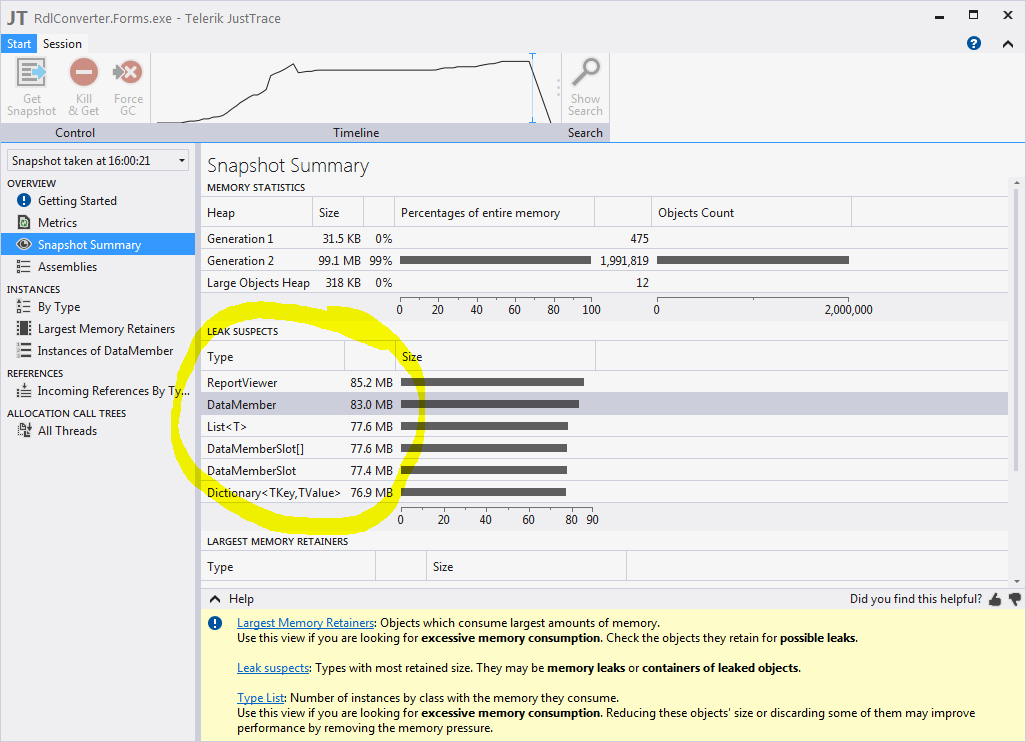
Task: Open Getting Started in the sidebar
Action: 77,201
